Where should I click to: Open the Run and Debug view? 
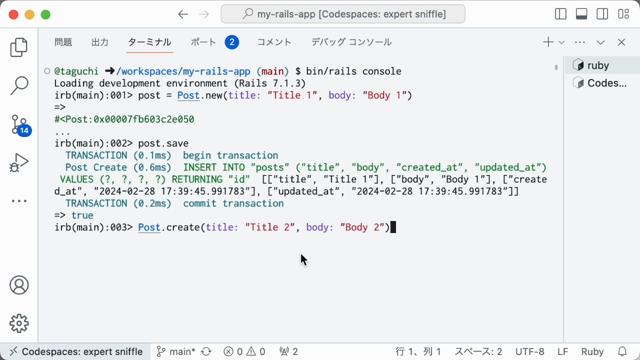coord(19,162)
